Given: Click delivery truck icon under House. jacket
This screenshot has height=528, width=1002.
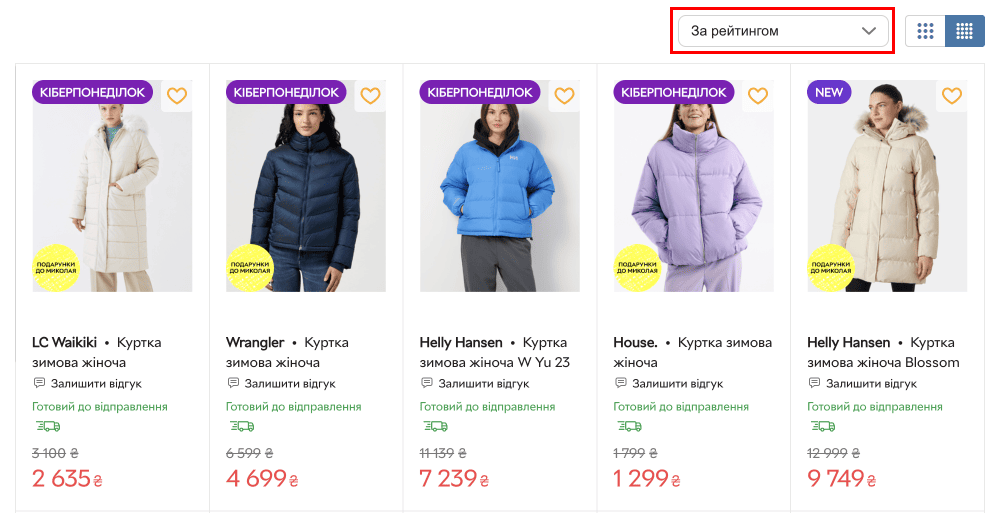Looking at the screenshot, I should (x=627, y=426).
